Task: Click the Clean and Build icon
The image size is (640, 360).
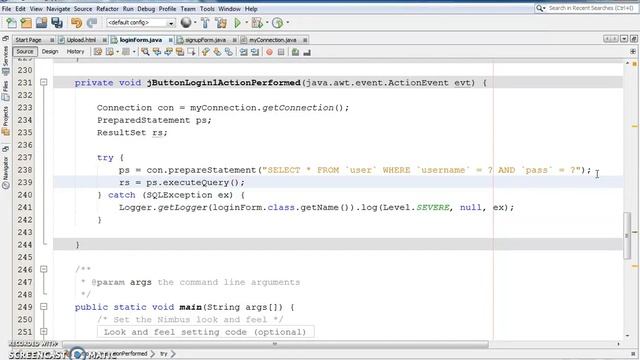Action: 221,23
